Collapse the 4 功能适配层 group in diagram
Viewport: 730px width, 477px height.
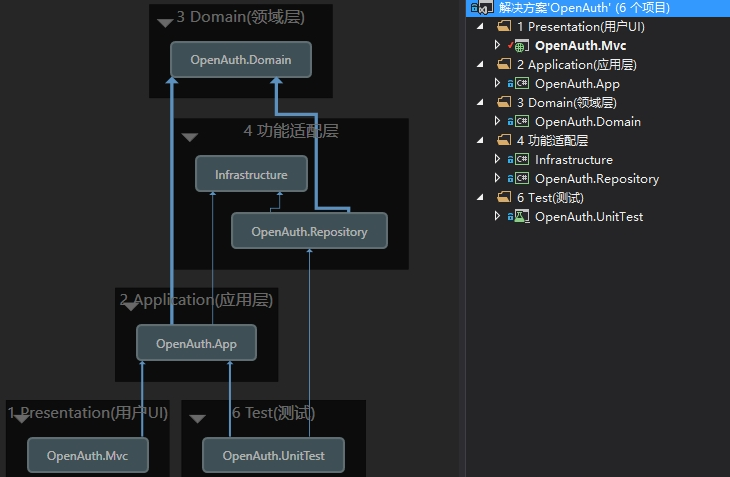coord(190,136)
